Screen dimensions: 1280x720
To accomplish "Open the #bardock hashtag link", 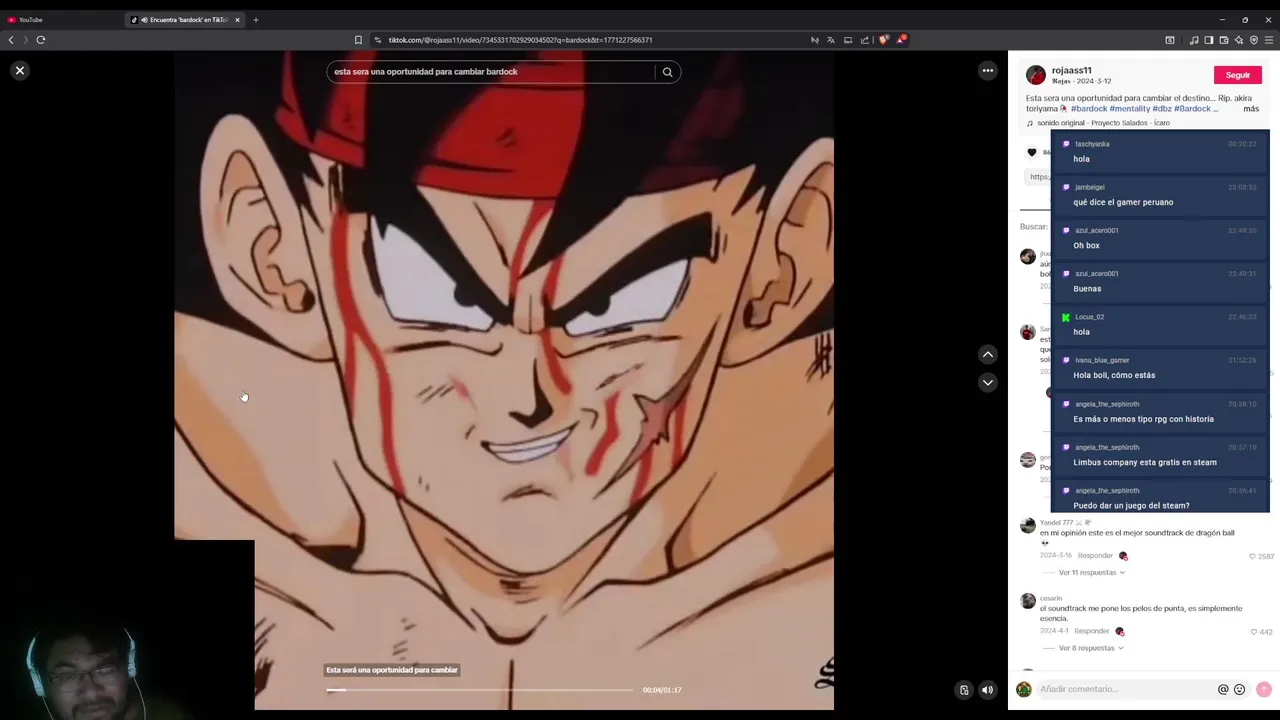I will pos(1089,108).
